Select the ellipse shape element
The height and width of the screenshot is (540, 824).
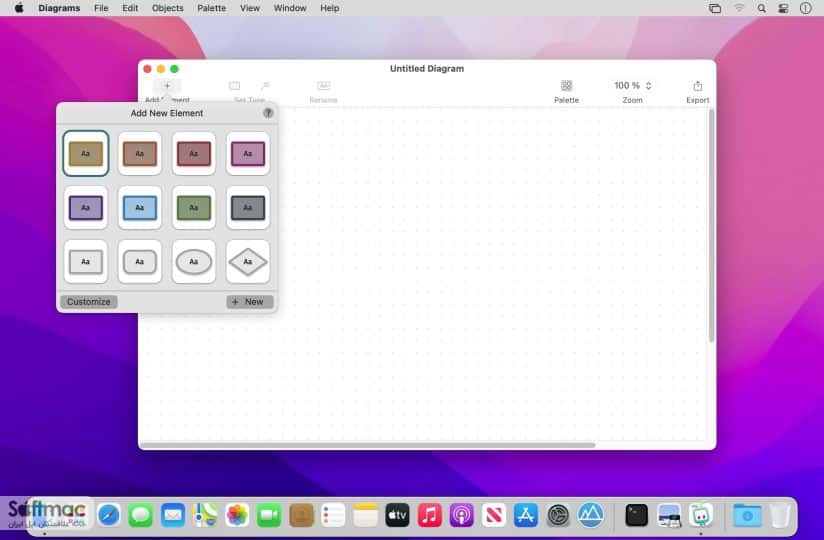point(194,262)
